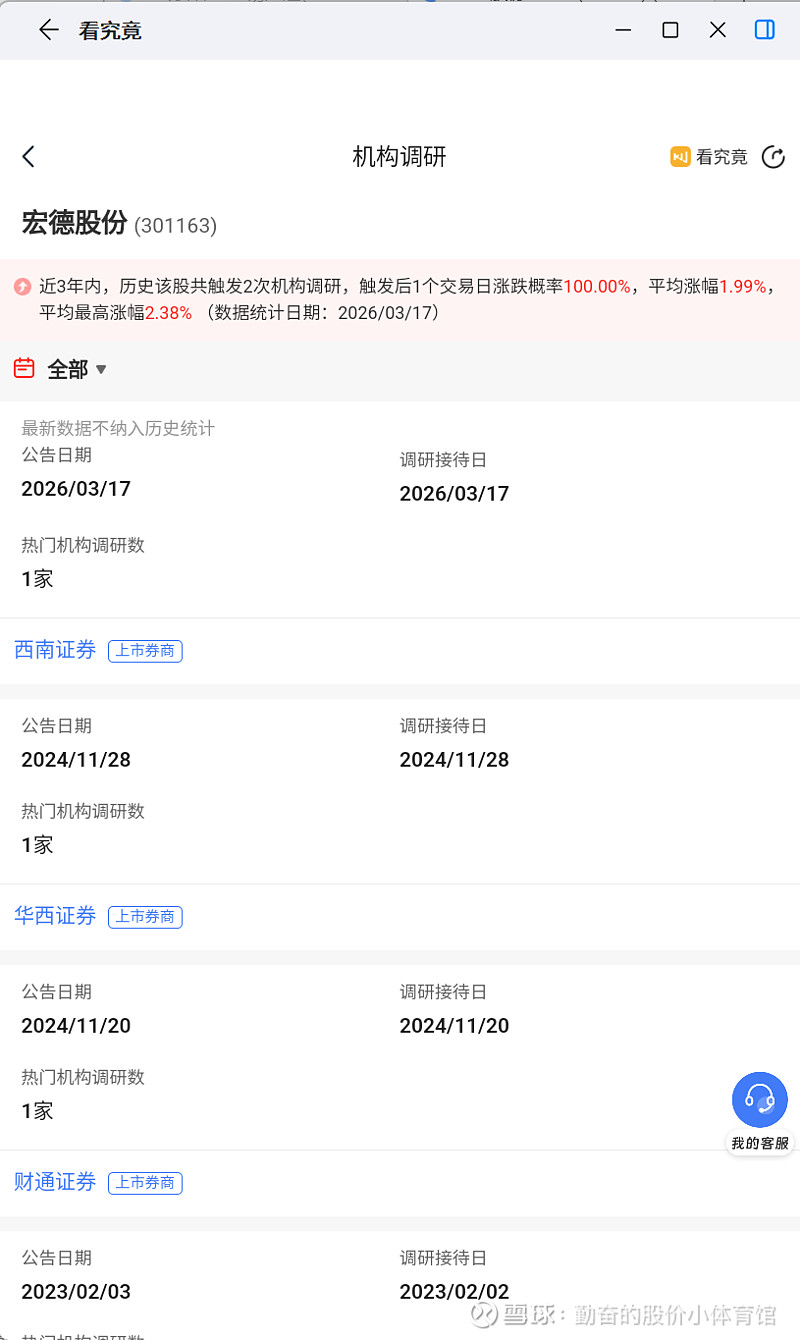Click the 看究竟 text in header
This screenshot has height=1340, width=800.
[x=722, y=157]
